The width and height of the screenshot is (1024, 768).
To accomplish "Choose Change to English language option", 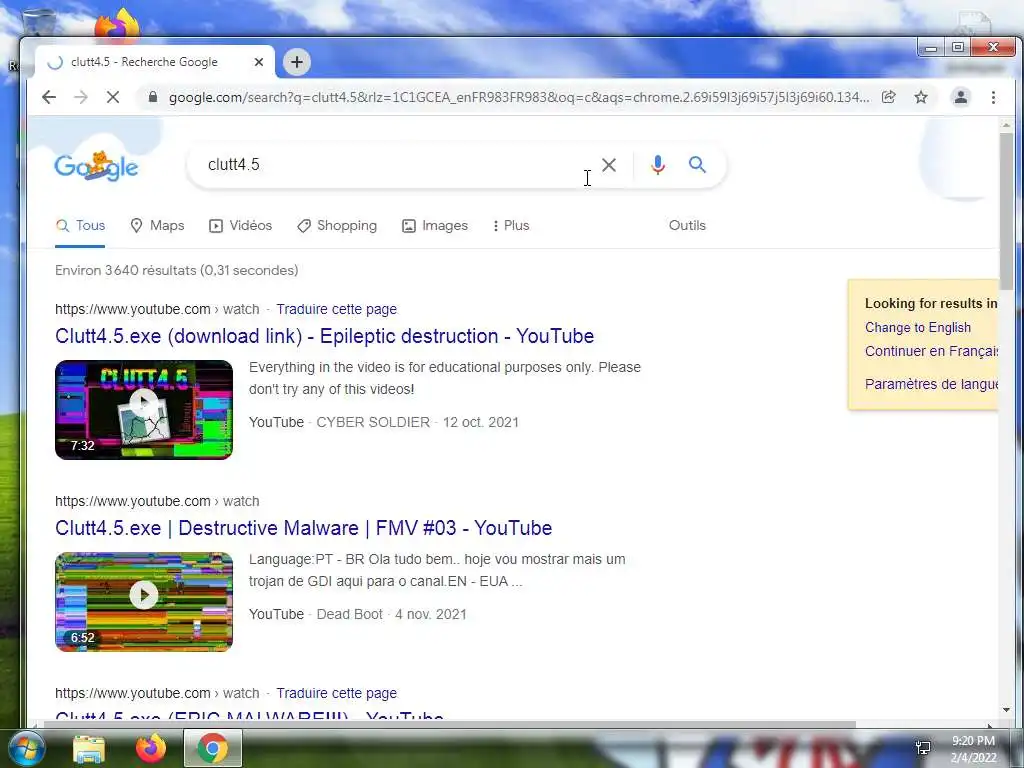I will coord(918,327).
